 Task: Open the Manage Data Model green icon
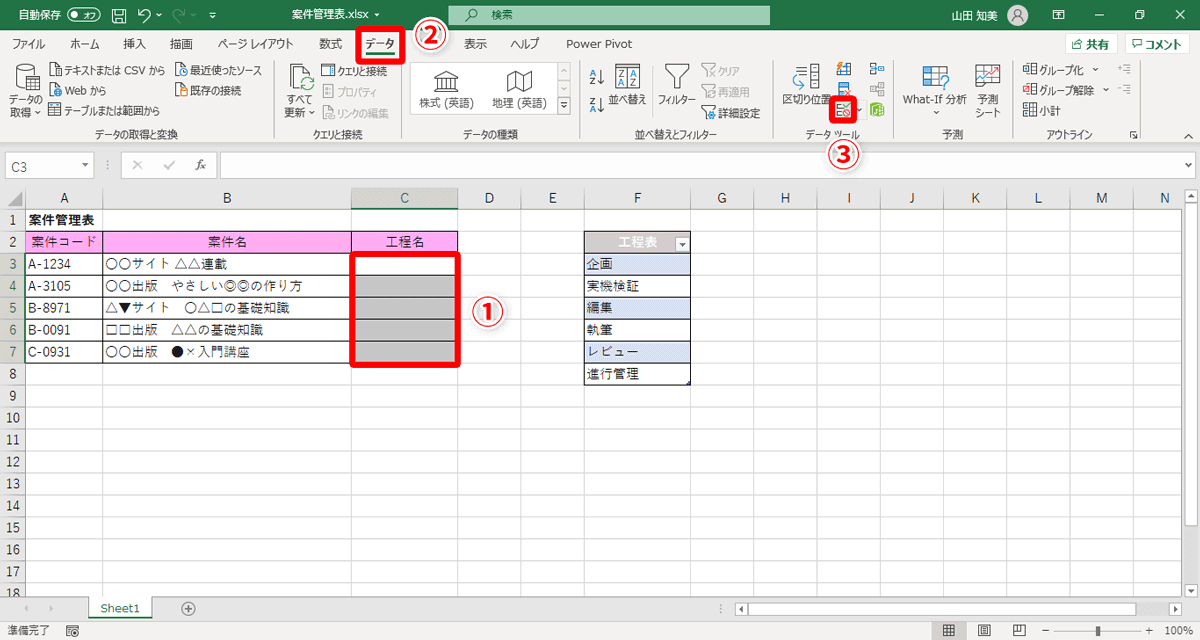click(877, 109)
